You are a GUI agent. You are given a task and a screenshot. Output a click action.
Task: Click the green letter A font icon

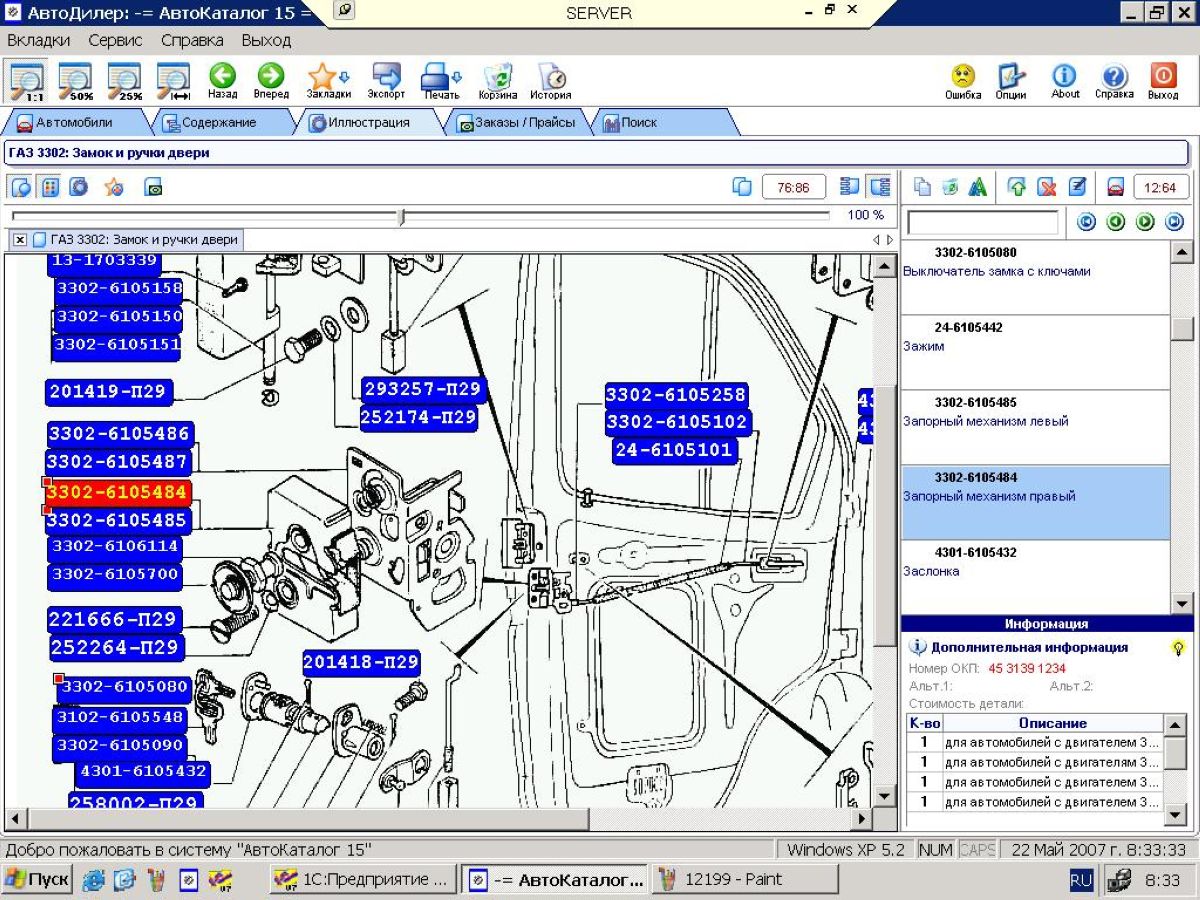coord(977,187)
